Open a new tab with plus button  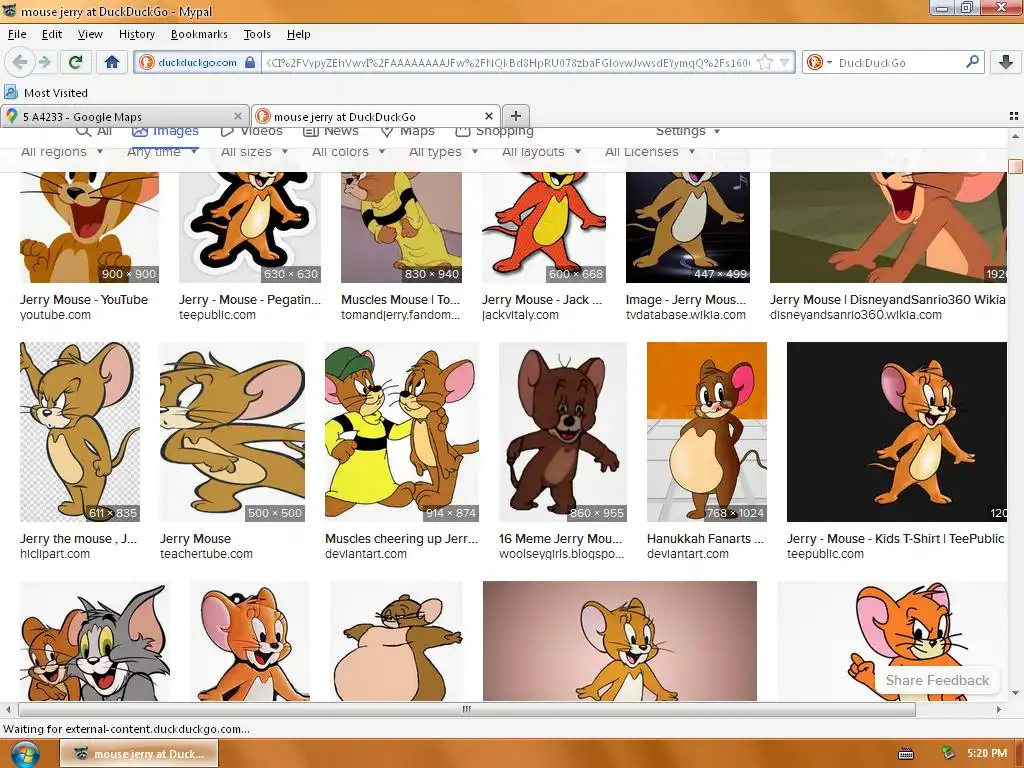[x=516, y=116]
